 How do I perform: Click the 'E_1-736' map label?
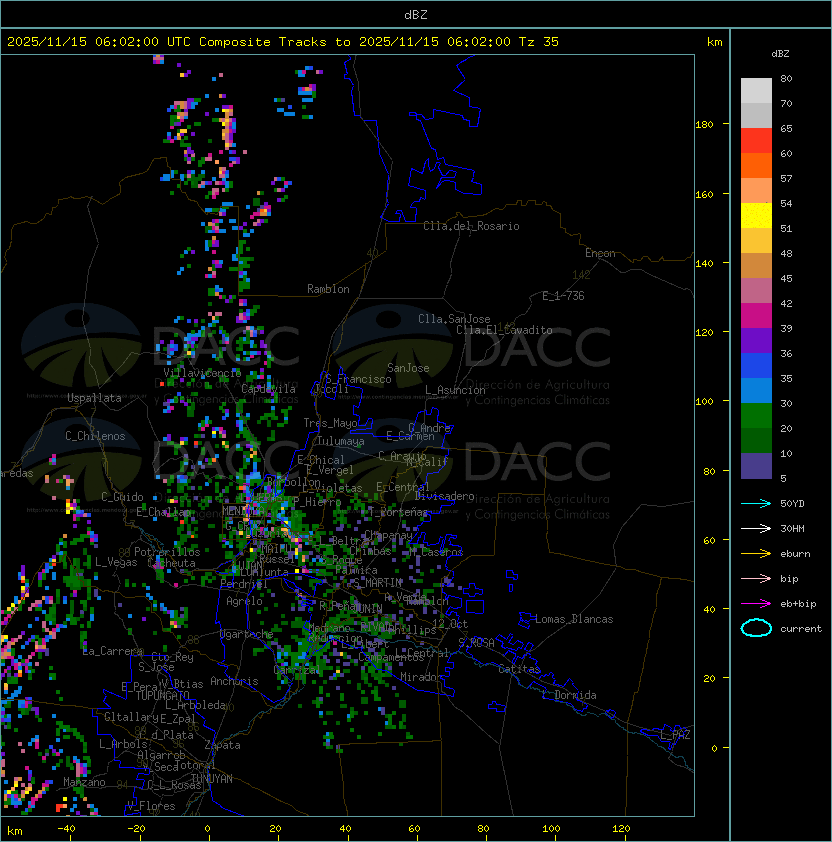click(563, 296)
